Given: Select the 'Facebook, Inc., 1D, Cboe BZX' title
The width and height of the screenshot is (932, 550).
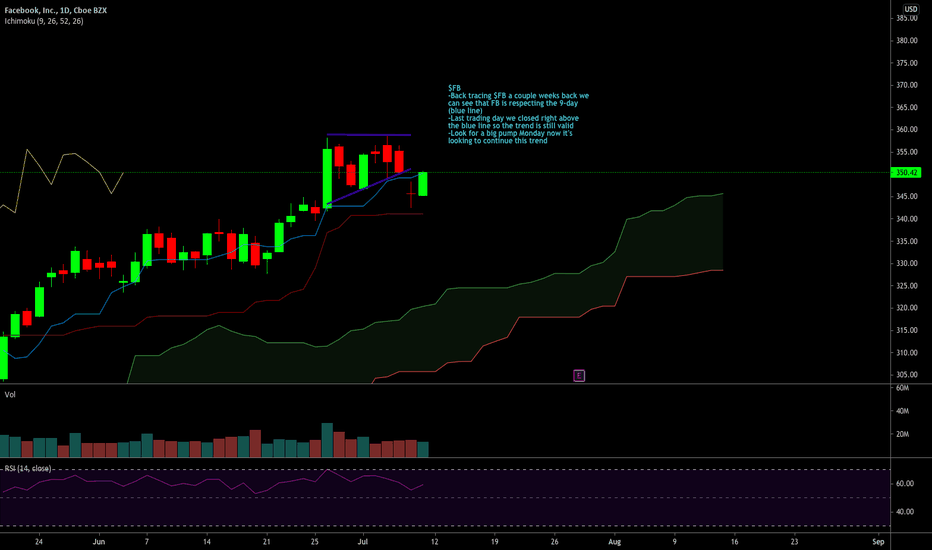Looking at the screenshot, I should (x=56, y=10).
